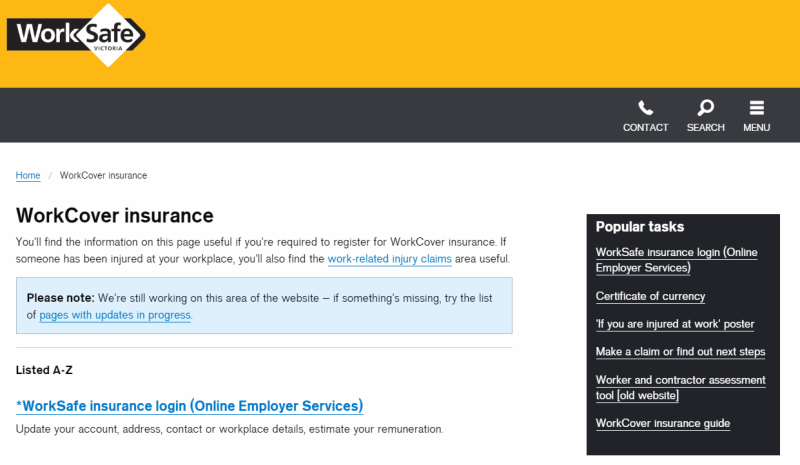Viewport: 800px width, 465px height.
Task: Click the CONTACT label in header
Action: 645,128
